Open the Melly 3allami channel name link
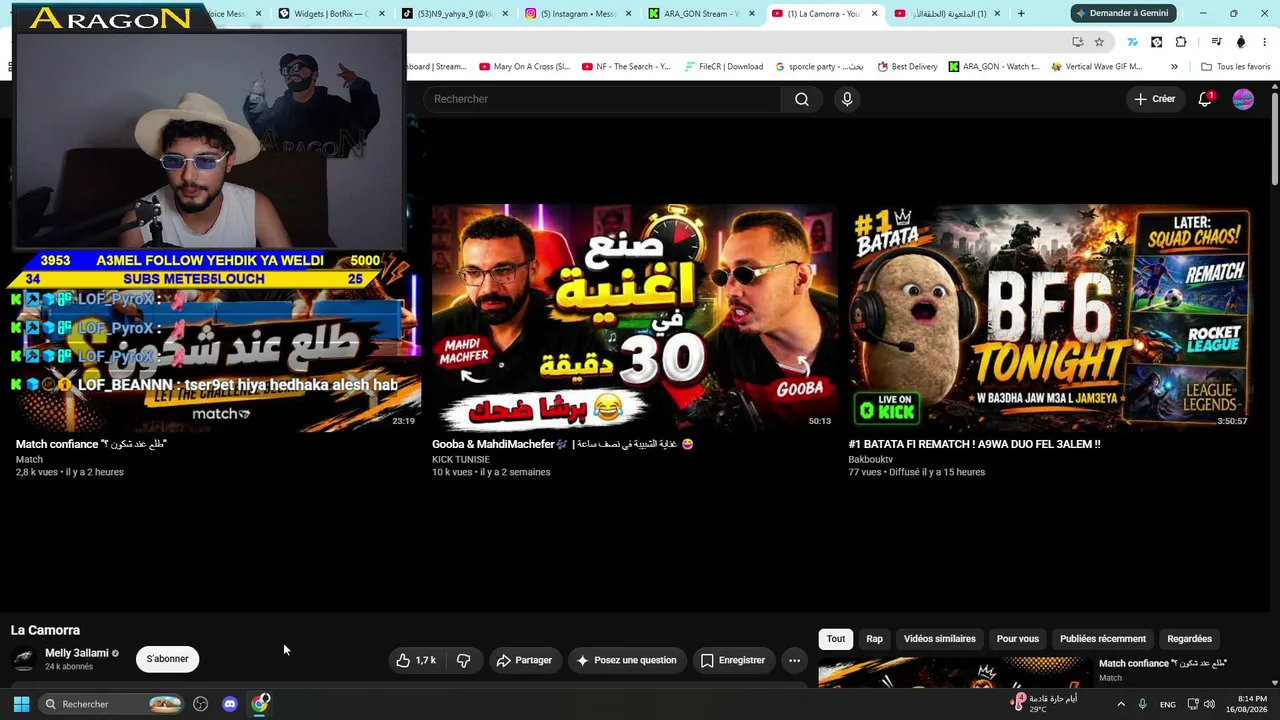 click(77, 653)
